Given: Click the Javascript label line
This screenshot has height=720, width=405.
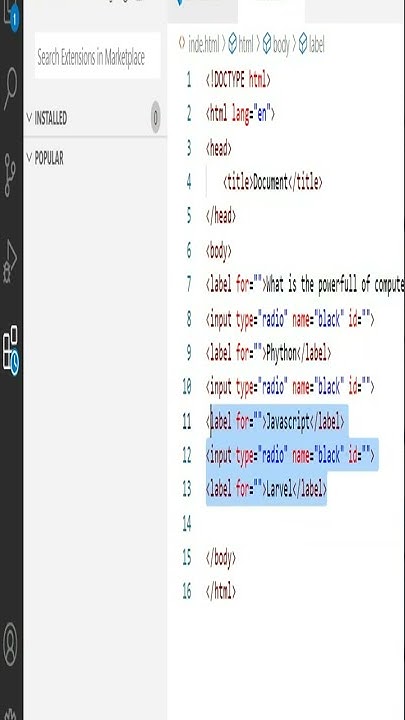Looking at the screenshot, I should tap(275, 422).
